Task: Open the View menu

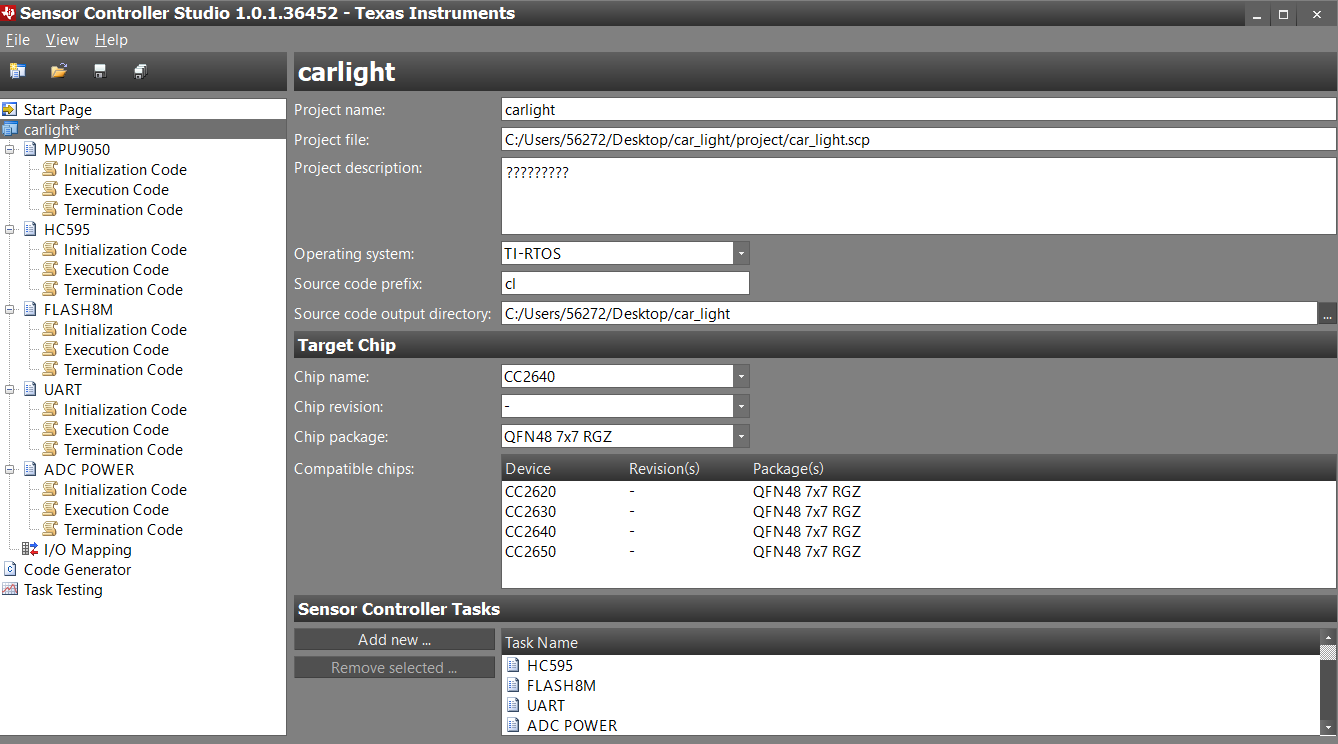Action: coord(62,40)
